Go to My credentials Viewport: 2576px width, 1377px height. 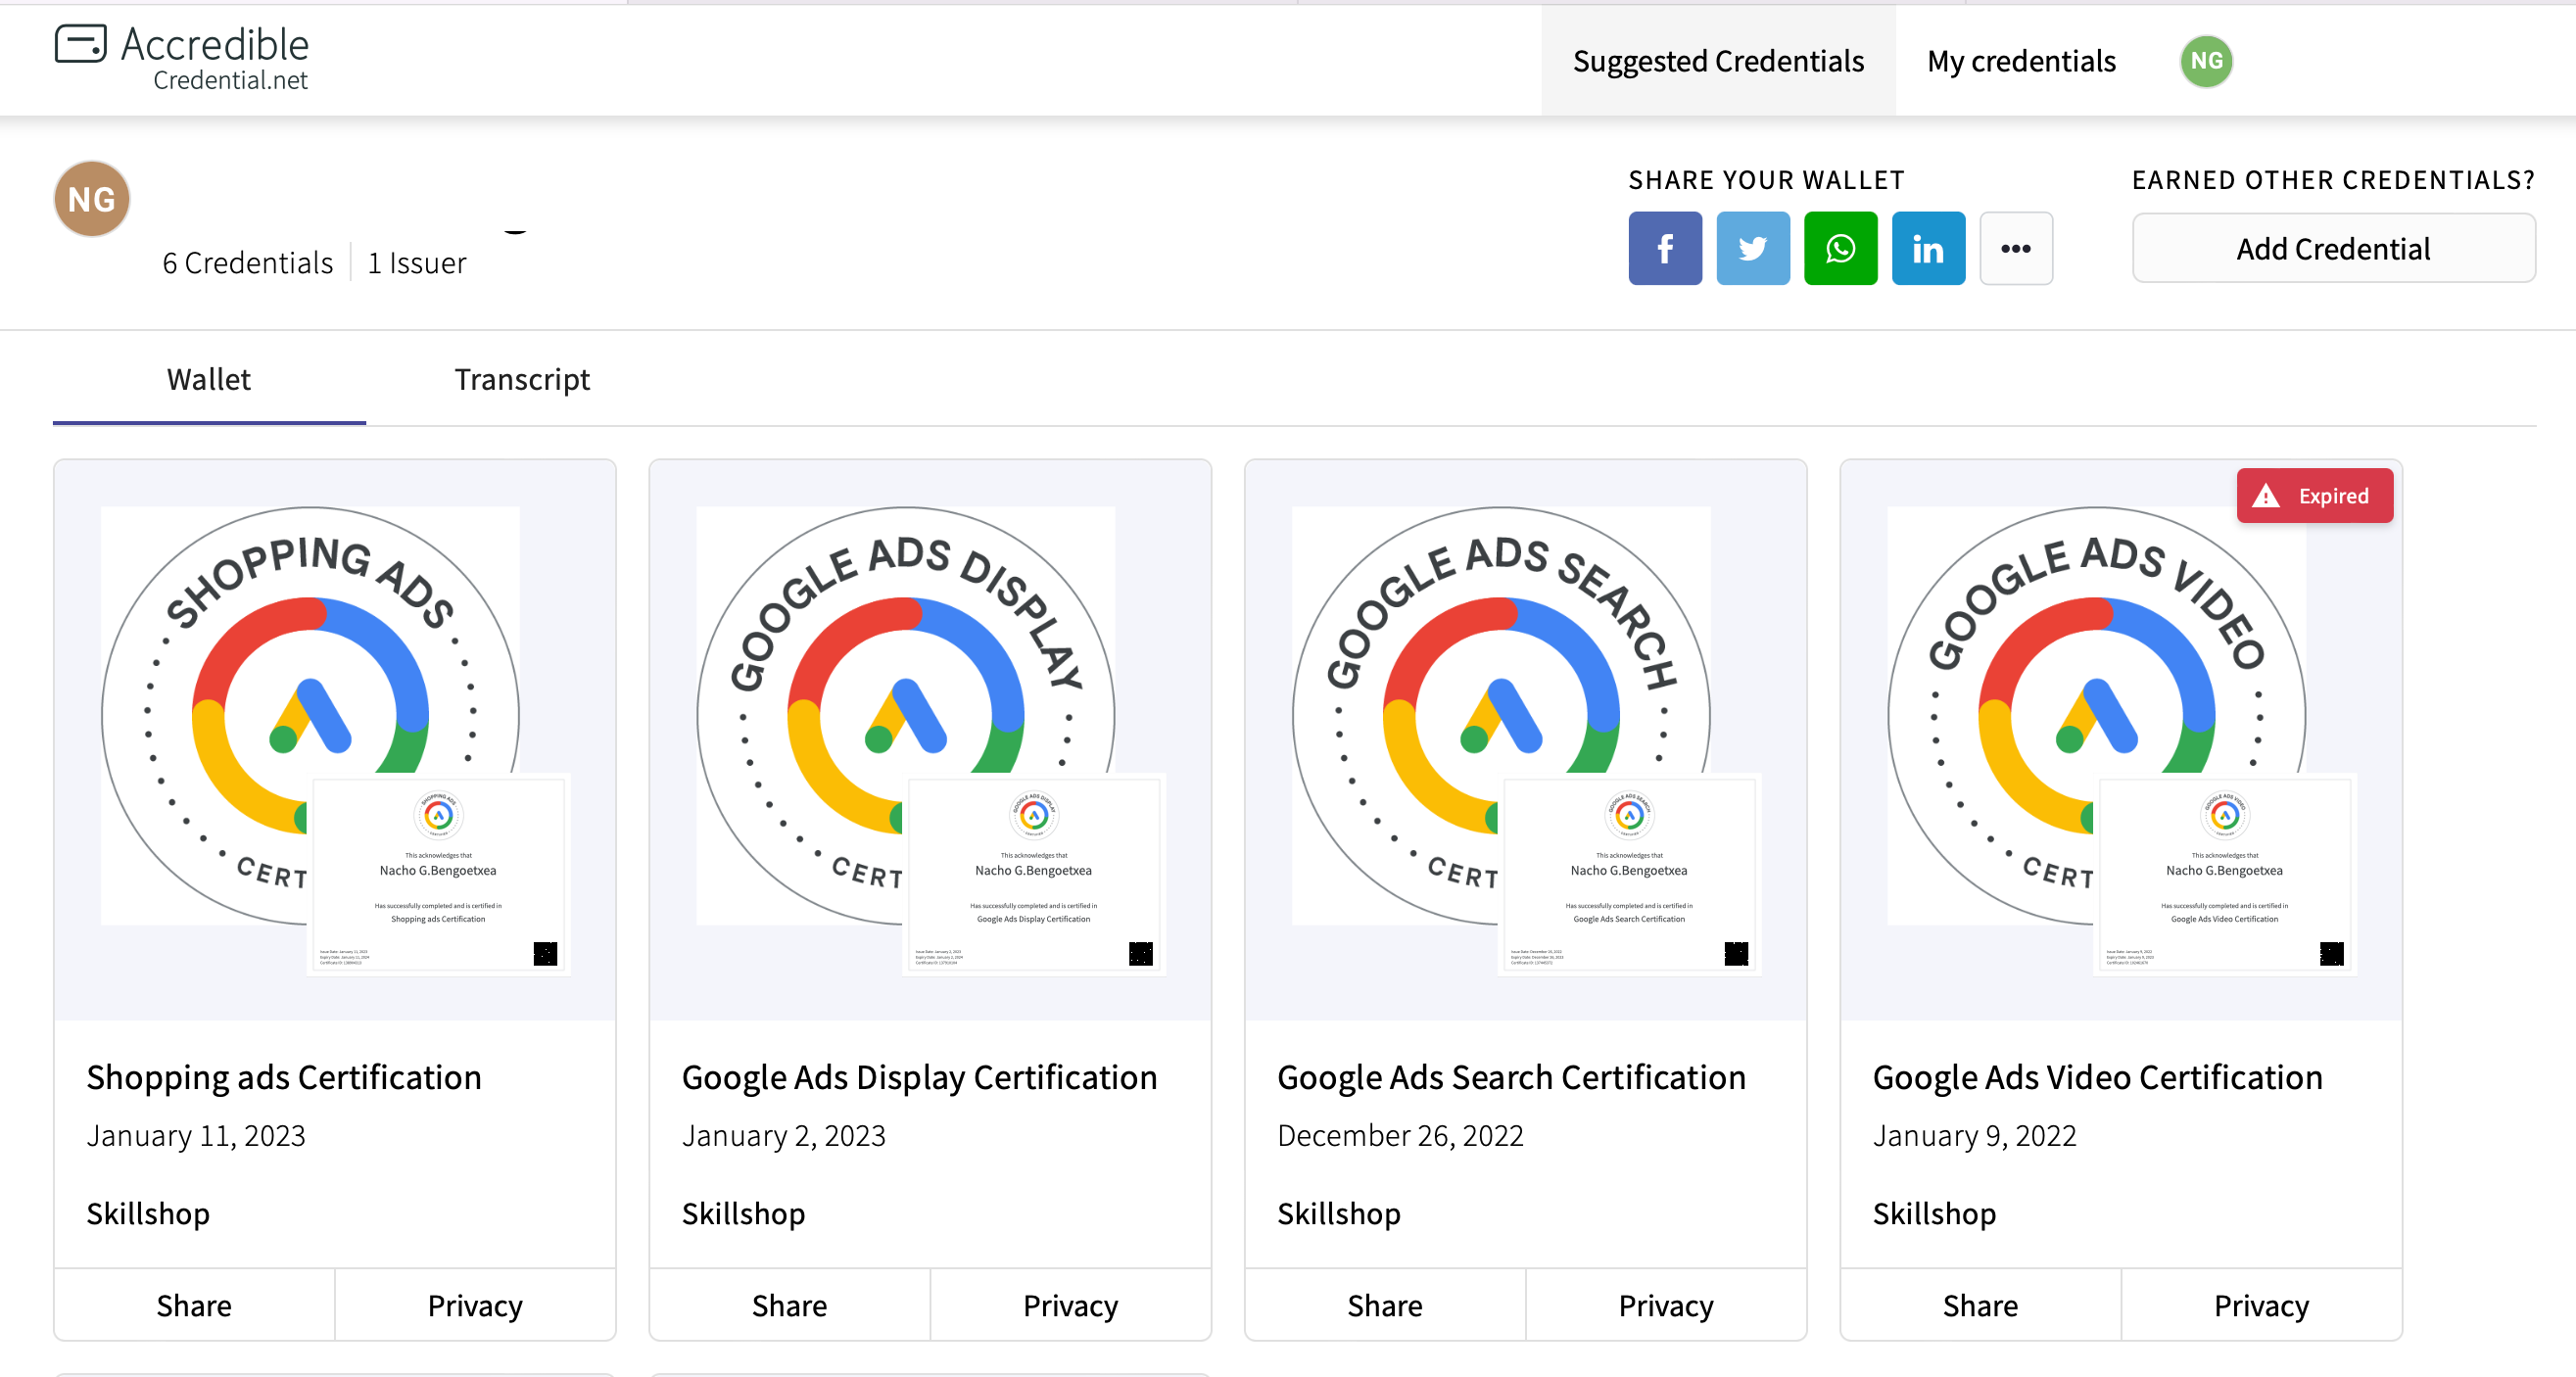click(x=2021, y=61)
